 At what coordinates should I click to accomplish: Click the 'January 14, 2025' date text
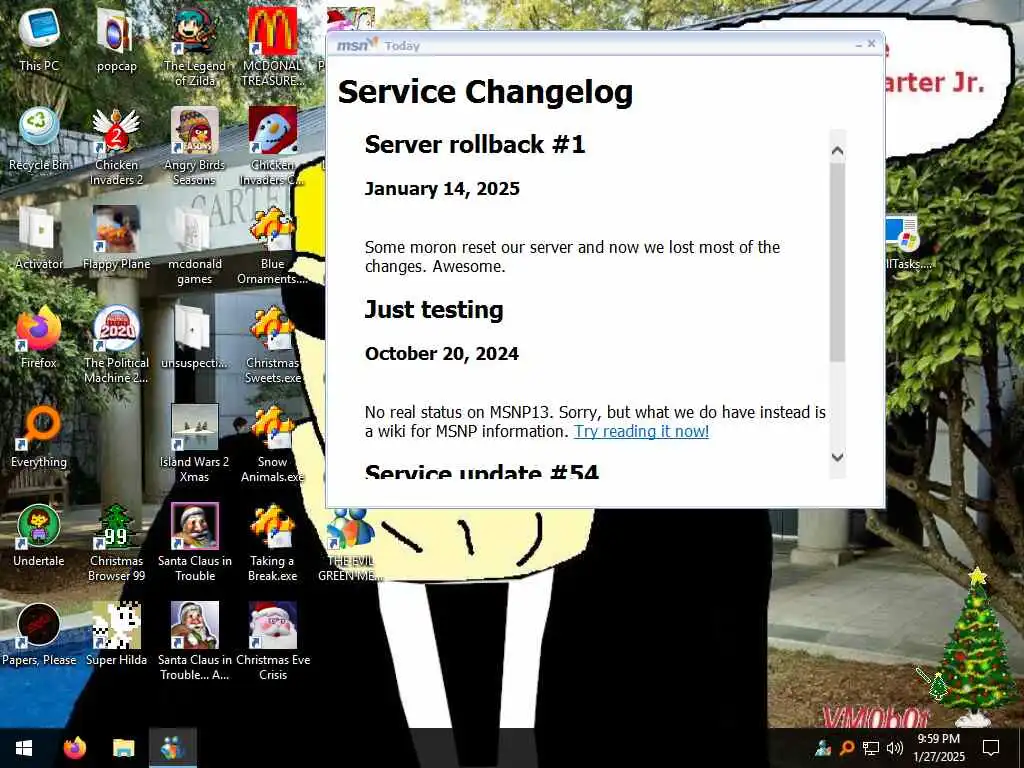coord(442,189)
